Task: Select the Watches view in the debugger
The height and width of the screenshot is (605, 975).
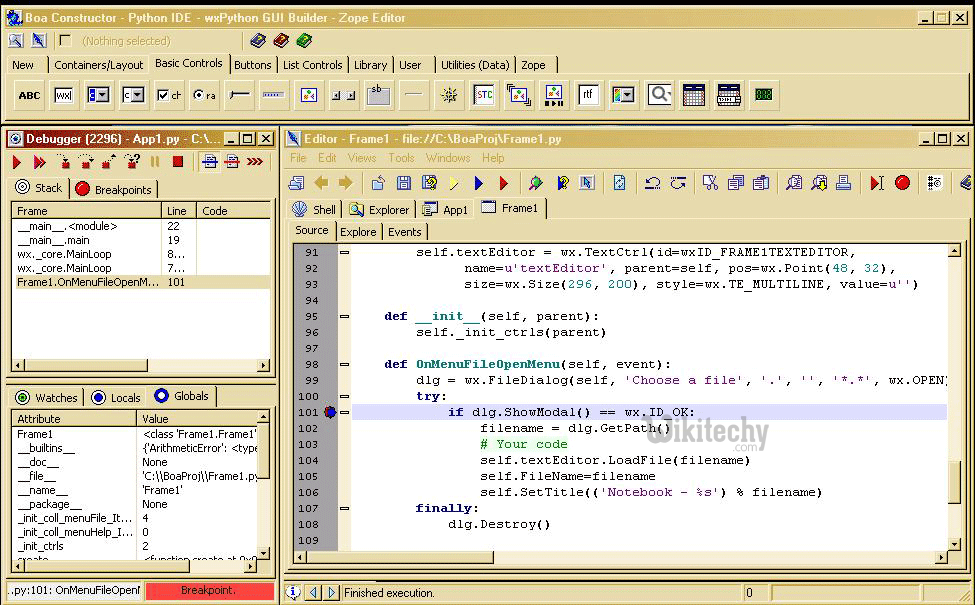Action: pos(46,397)
